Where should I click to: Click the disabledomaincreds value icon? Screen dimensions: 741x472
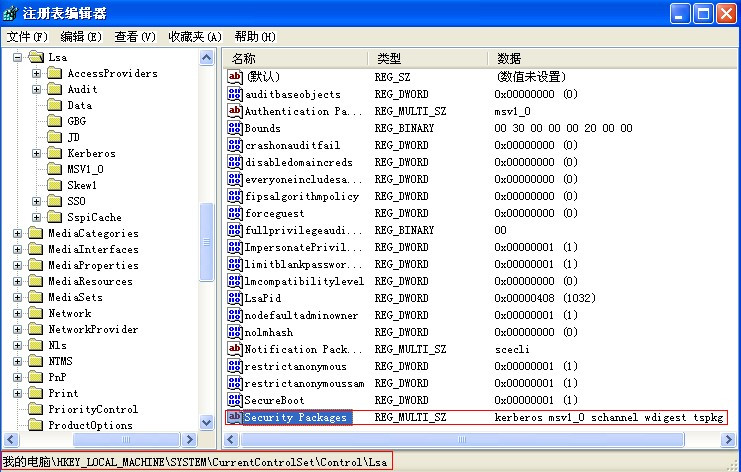tap(235, 162)
